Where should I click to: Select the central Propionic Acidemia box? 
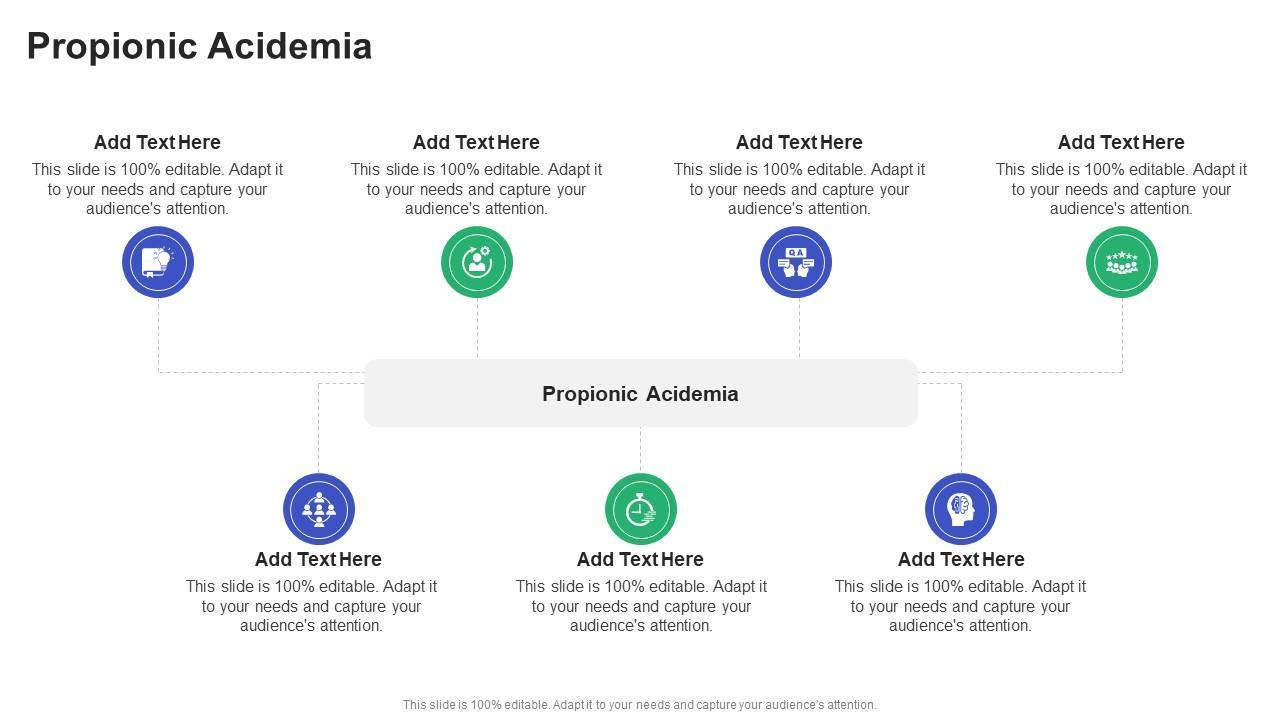pyautogui.click(x=641, y=393)
